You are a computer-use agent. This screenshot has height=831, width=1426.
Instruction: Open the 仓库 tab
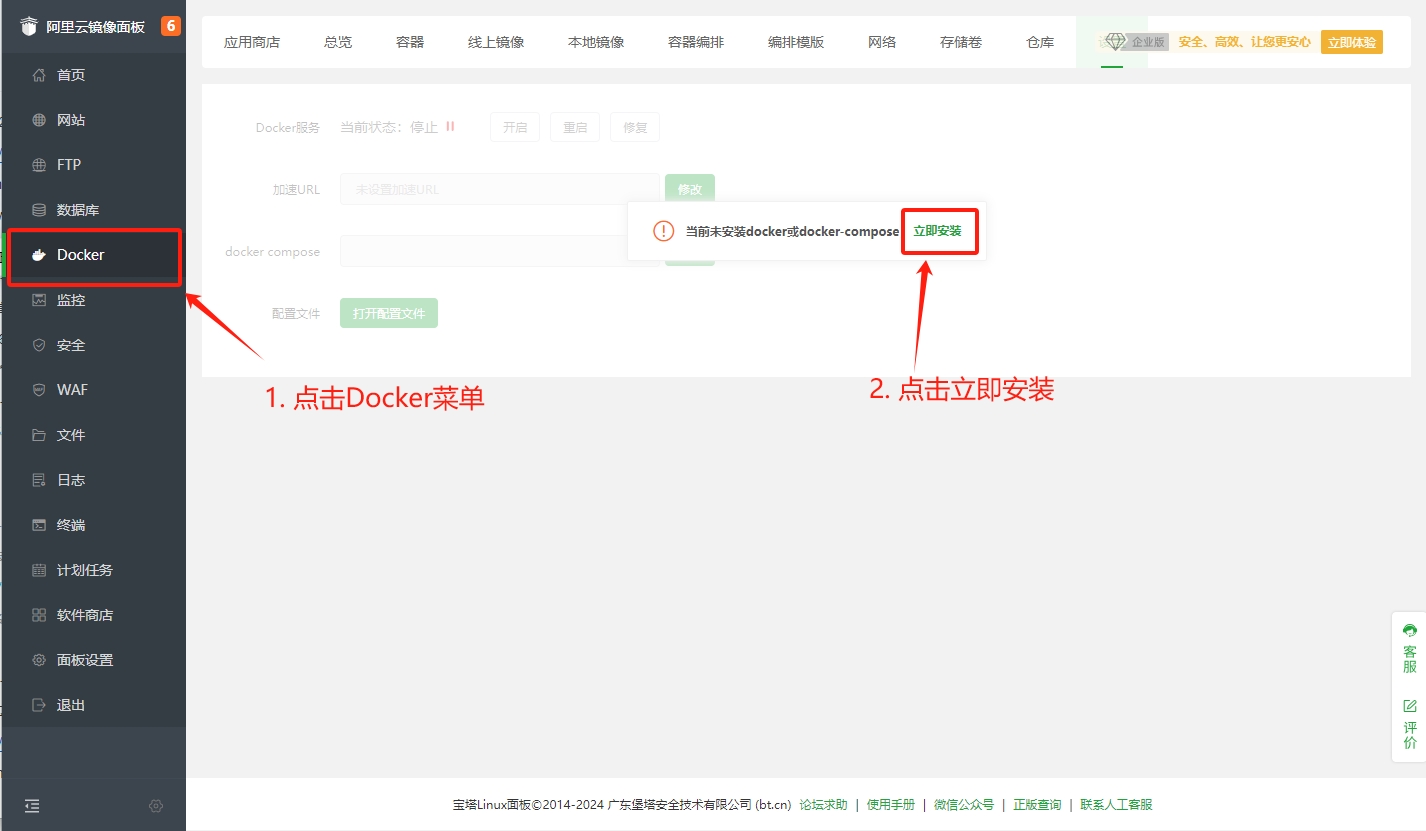point(1039,41)
